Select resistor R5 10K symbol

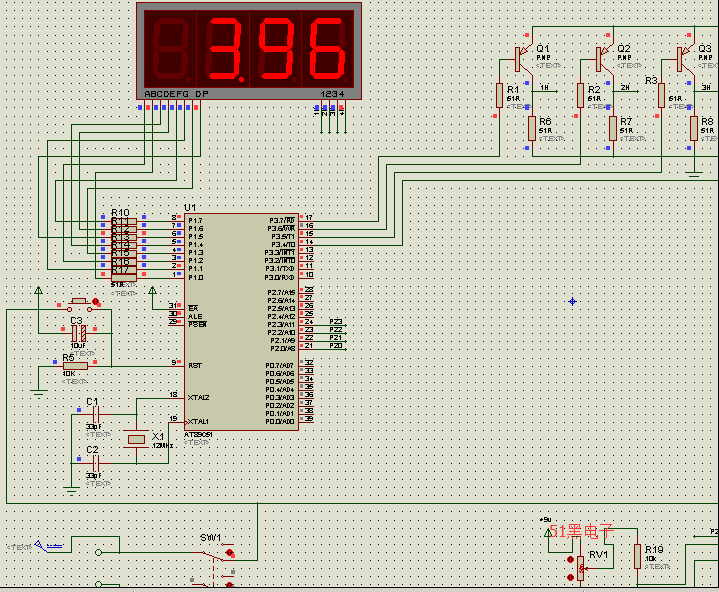[x=75, y=366]
